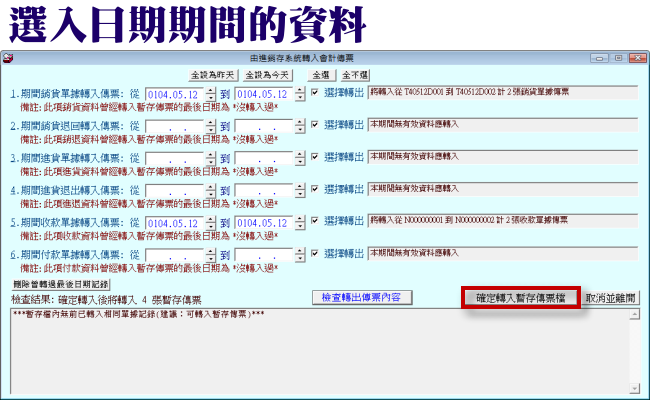
Task: Click start date spinner for 期間收款單據 row
Action: tap(210, 222)
